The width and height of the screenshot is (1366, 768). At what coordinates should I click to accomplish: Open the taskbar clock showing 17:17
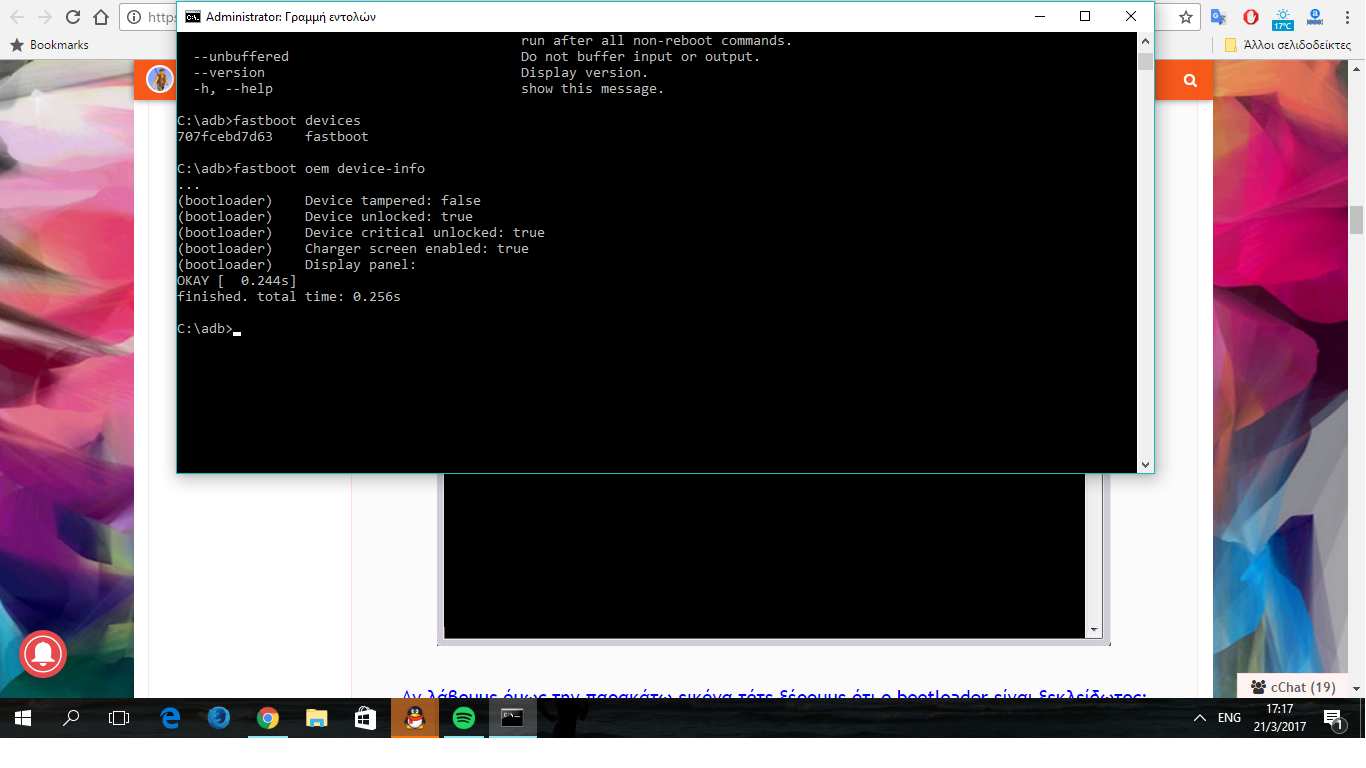[1279, 718]
